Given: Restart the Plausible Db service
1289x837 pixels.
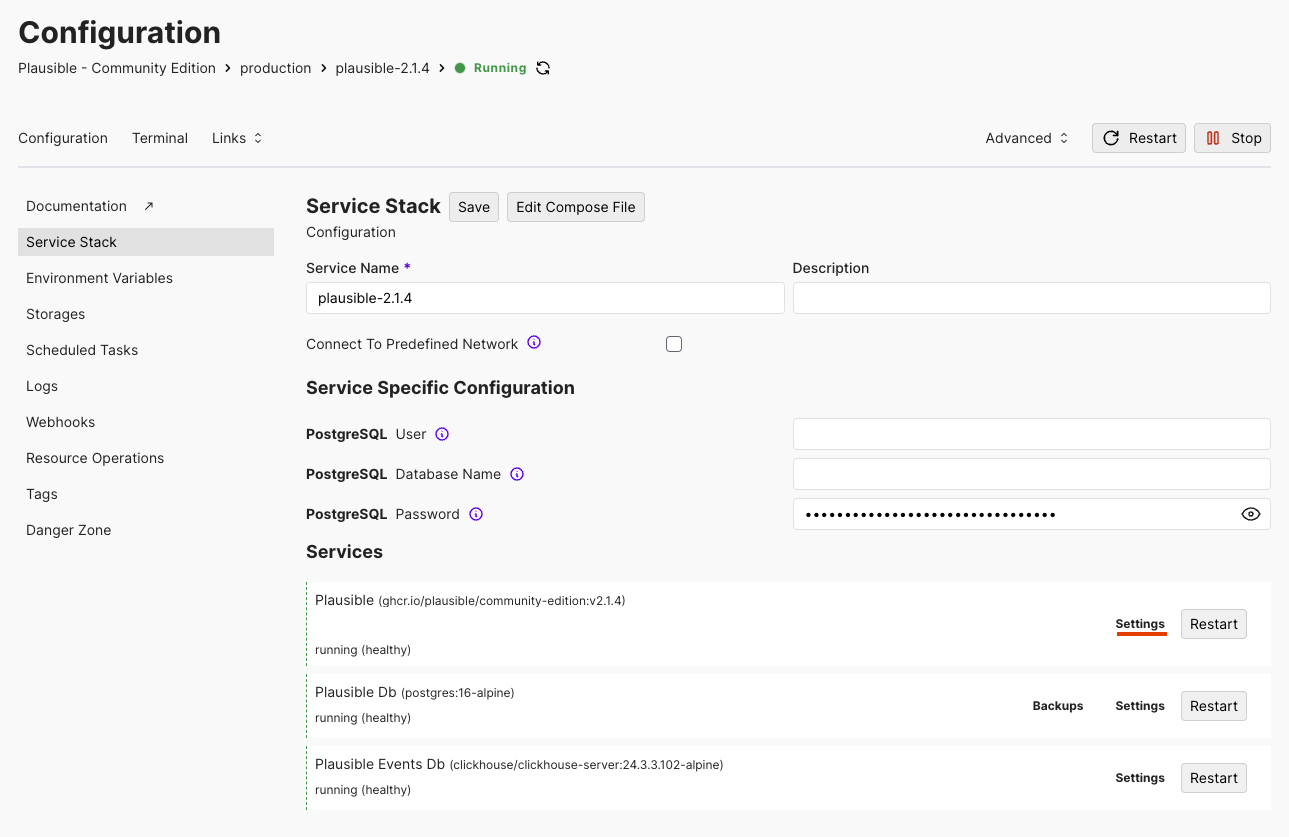Looking at the screenshot, I should click(1214, 706).
